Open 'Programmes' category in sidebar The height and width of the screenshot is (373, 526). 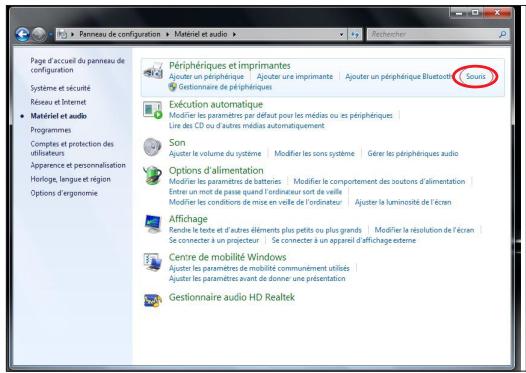coord(51,130)
